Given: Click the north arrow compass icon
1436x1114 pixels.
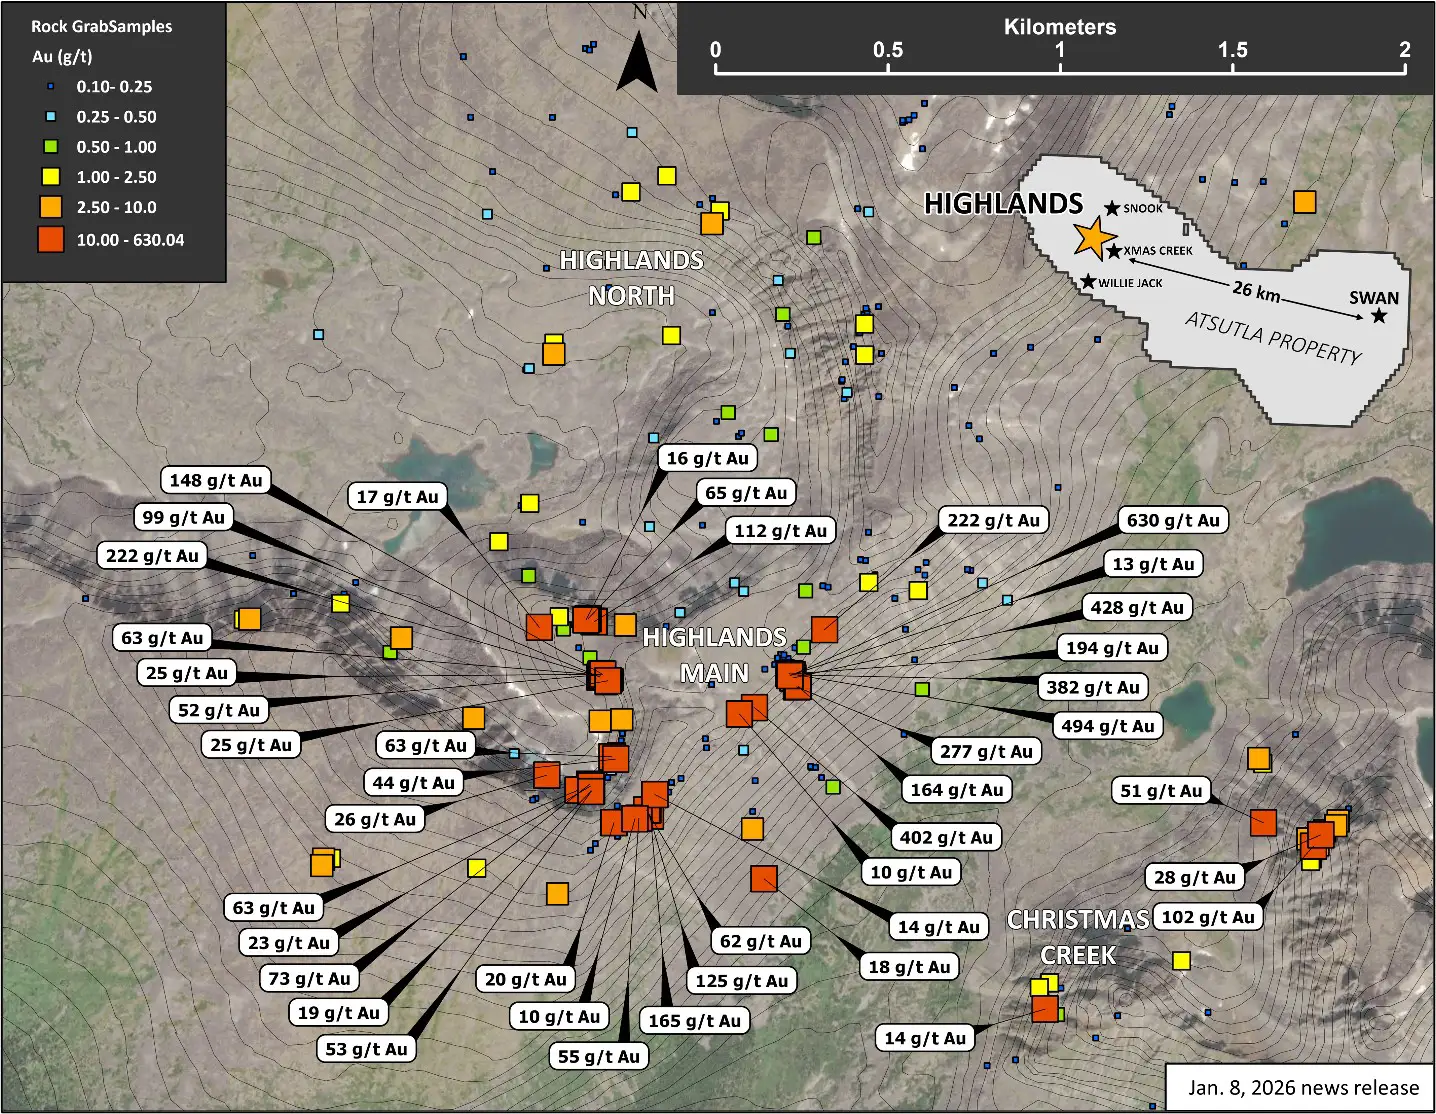Looking at the screenshot, I should click(x=637, y=62).
